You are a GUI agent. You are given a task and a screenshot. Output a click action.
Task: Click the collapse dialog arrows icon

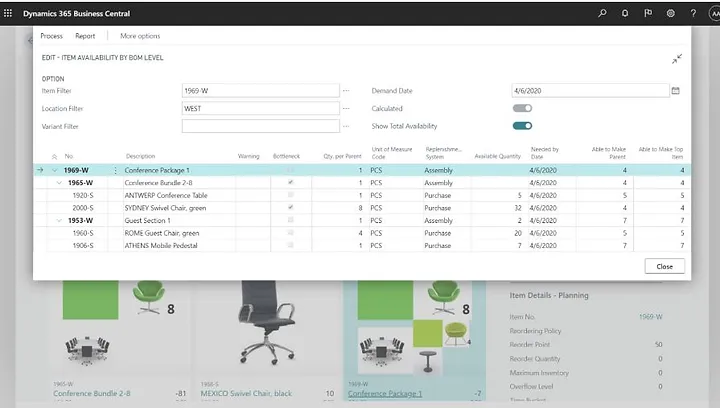[x=677, y=59]
